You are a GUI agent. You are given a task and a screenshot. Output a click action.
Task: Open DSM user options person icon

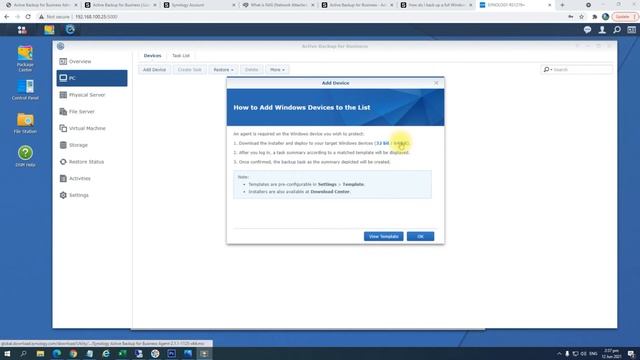(602, 30)
